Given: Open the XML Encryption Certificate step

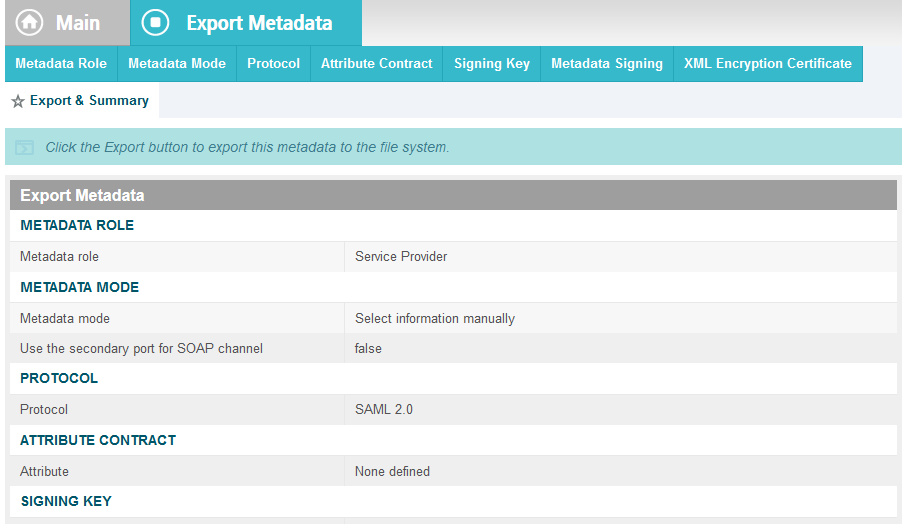Looking at the screenshot, I should 768,64.
